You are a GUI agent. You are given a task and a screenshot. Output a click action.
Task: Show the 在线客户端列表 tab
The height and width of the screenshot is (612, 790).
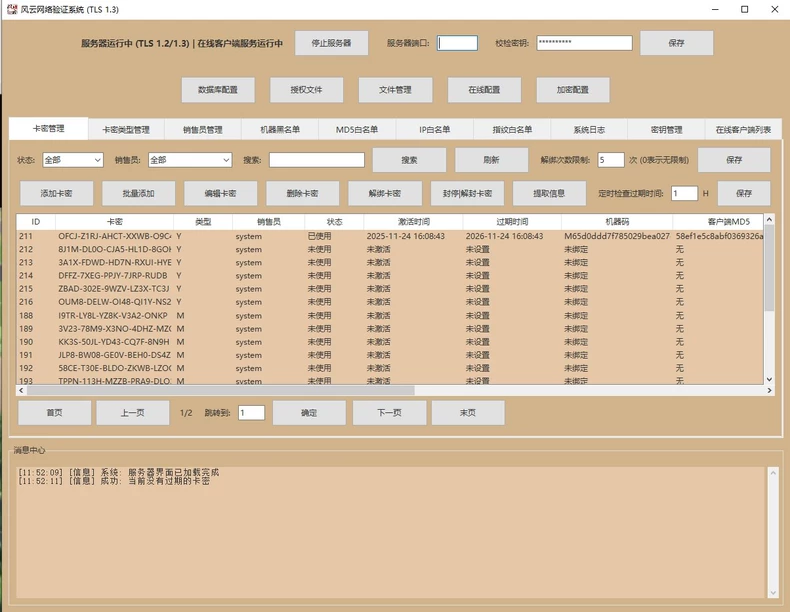(x=743, y=129)
